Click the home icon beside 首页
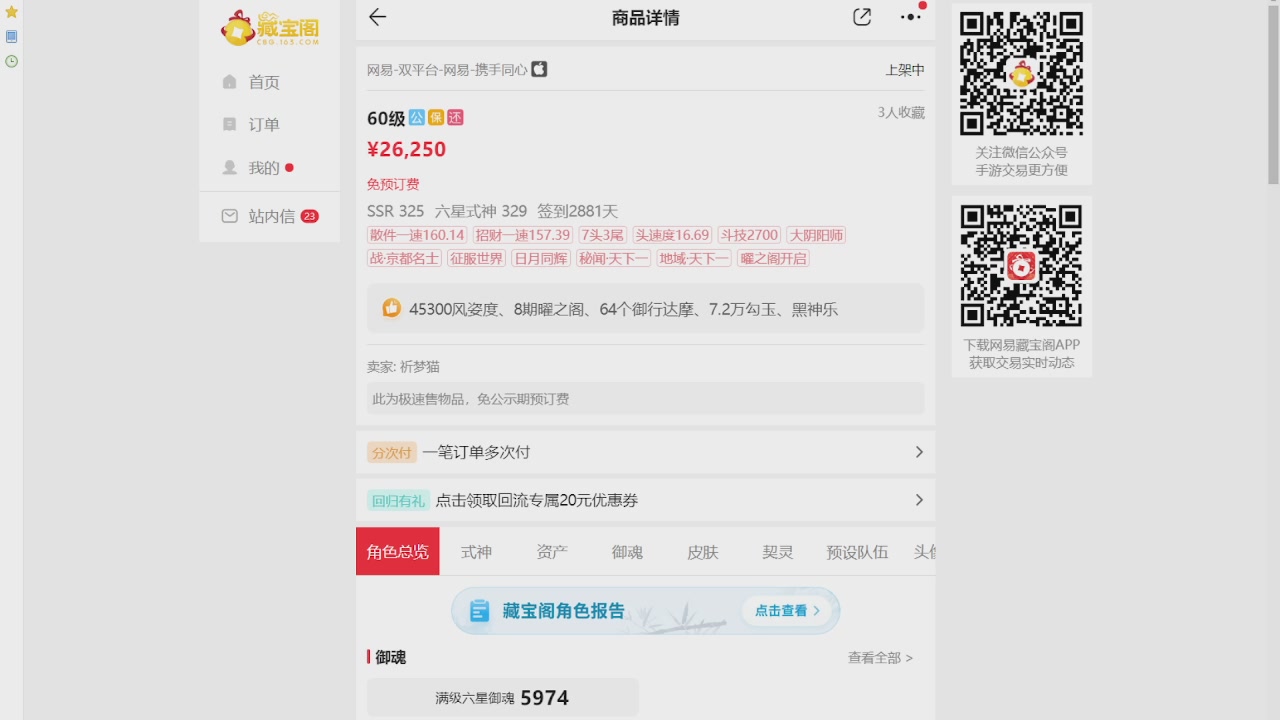 (x=230, y=82)
